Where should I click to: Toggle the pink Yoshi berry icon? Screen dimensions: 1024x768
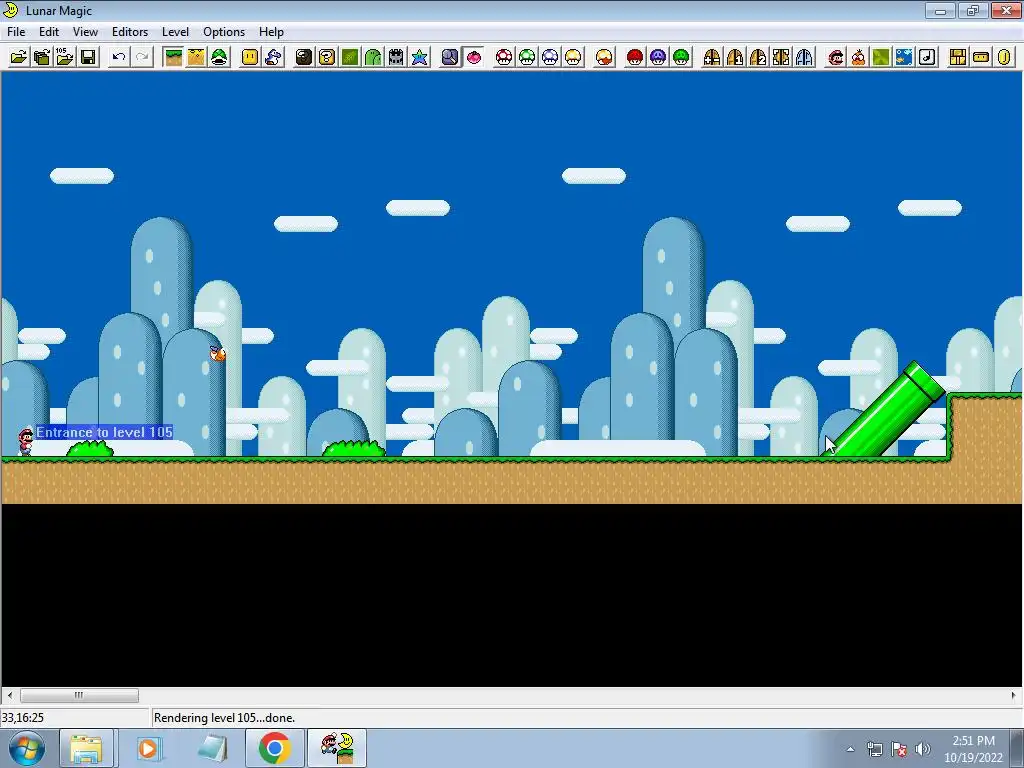click(x=473, y=57)
